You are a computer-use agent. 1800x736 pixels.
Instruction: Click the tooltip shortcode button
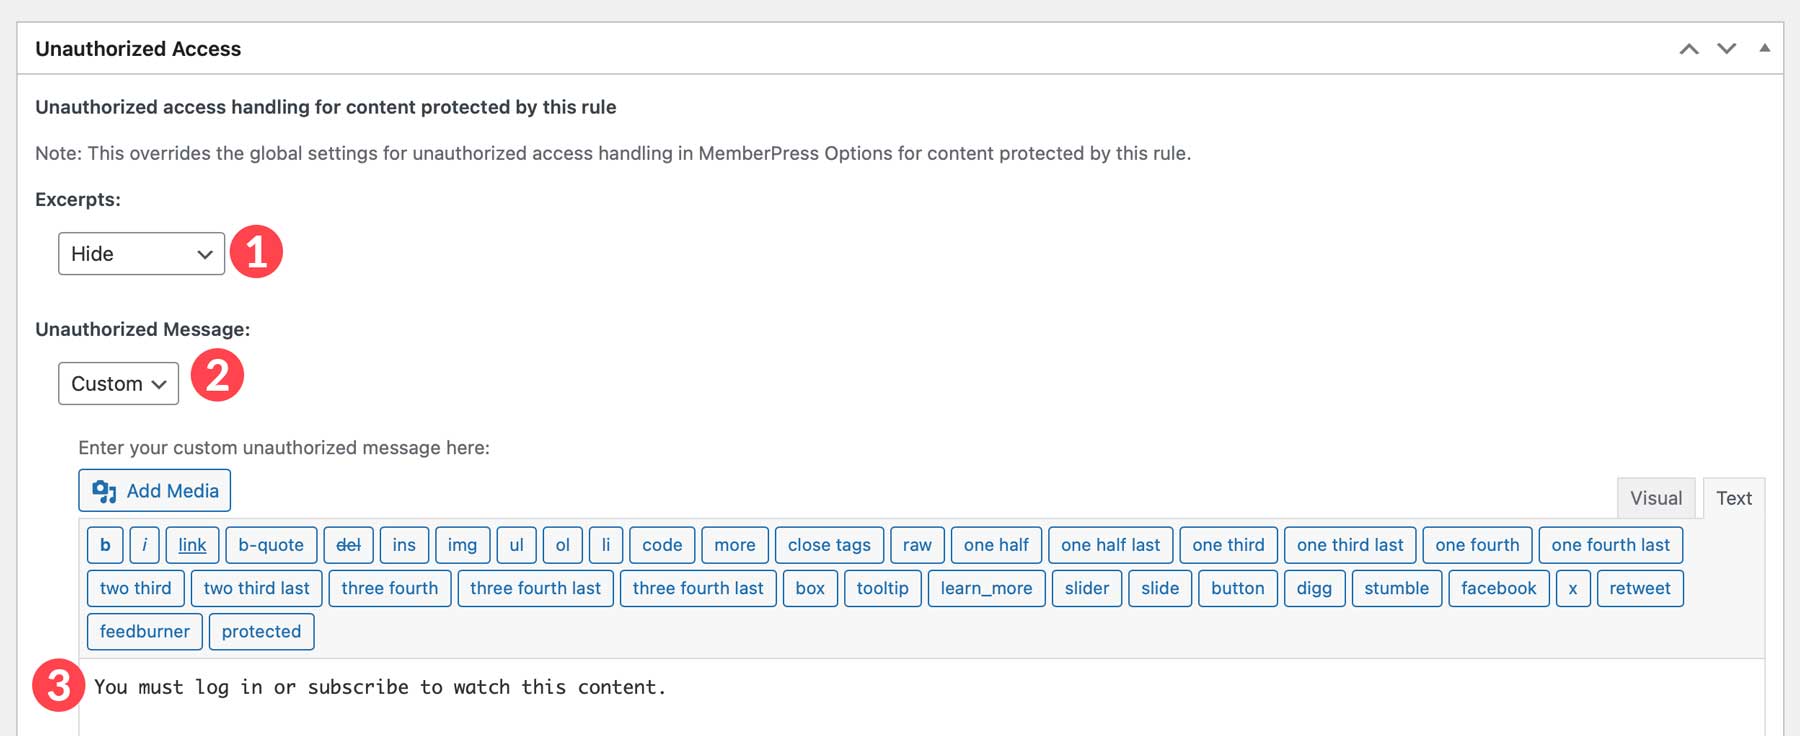tap(882, 588)
